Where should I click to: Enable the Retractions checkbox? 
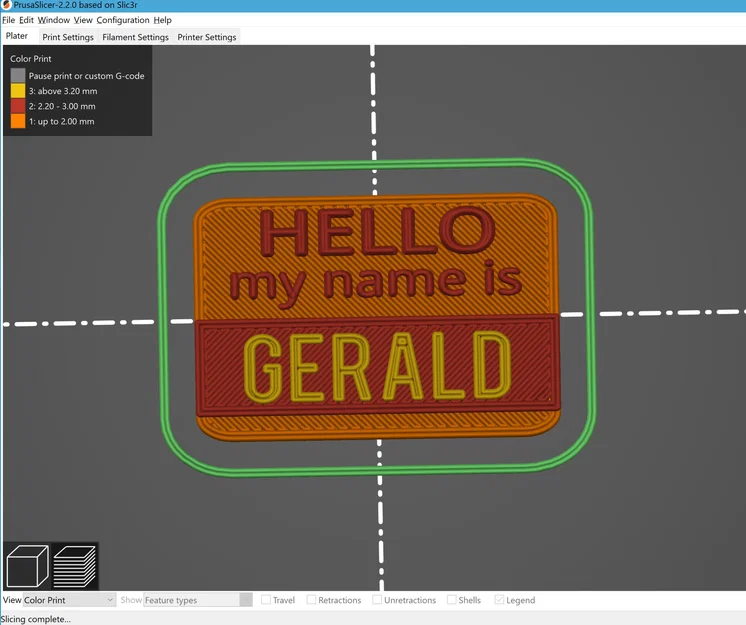pos(311,600)
